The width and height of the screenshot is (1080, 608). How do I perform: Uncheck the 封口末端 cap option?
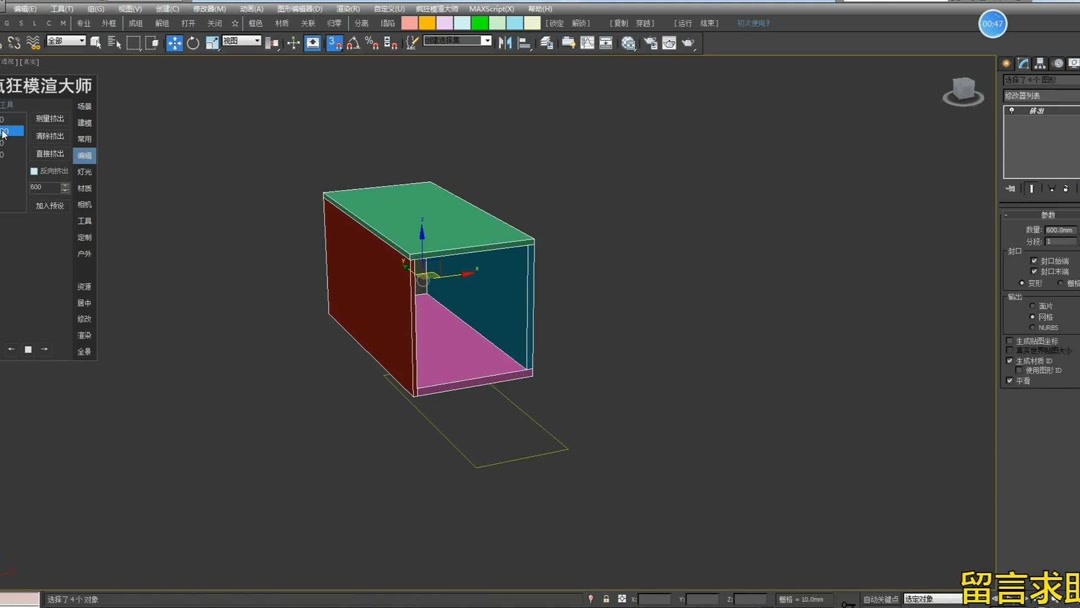[x=1032, y=270]
